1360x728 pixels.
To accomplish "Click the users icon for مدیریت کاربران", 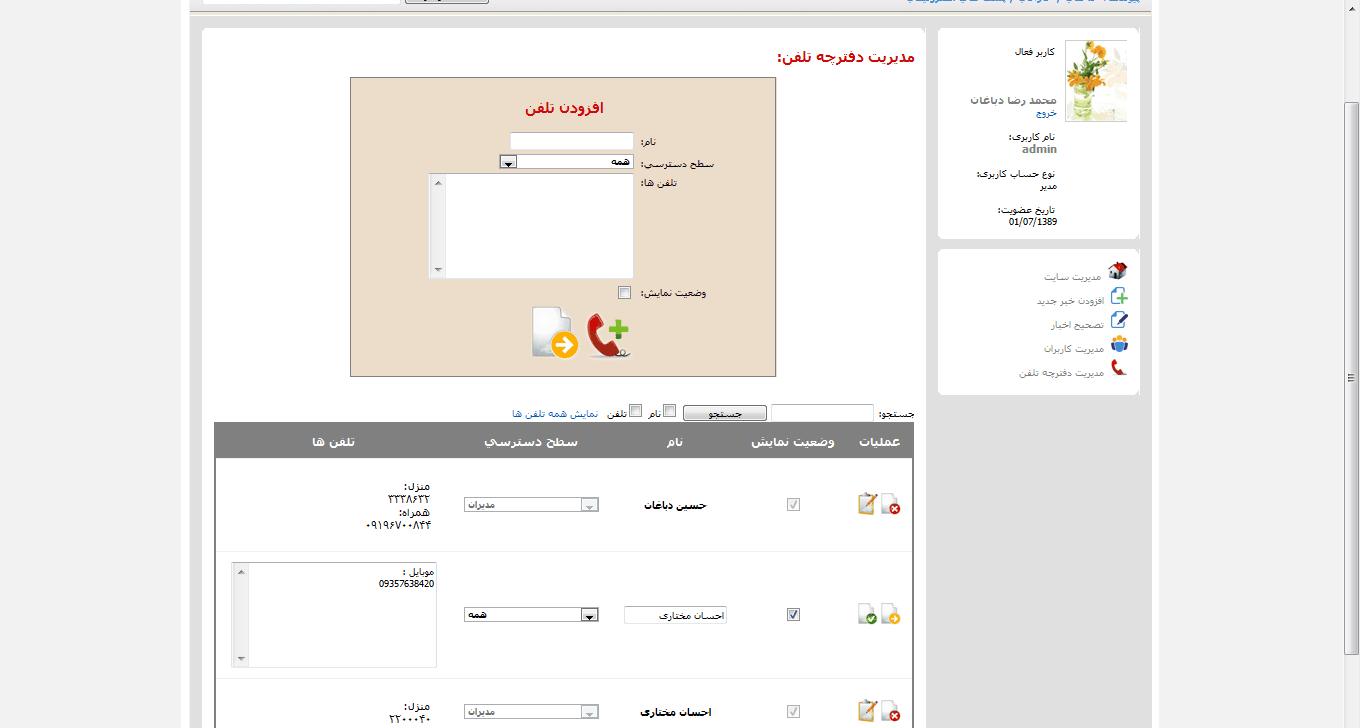I will [1118, 344].
